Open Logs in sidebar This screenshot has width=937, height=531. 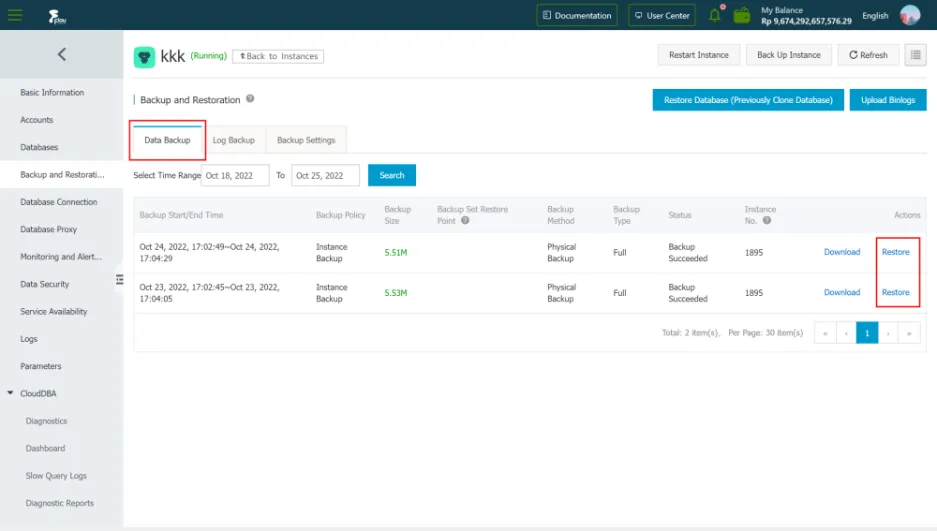[x=29, y=339]
